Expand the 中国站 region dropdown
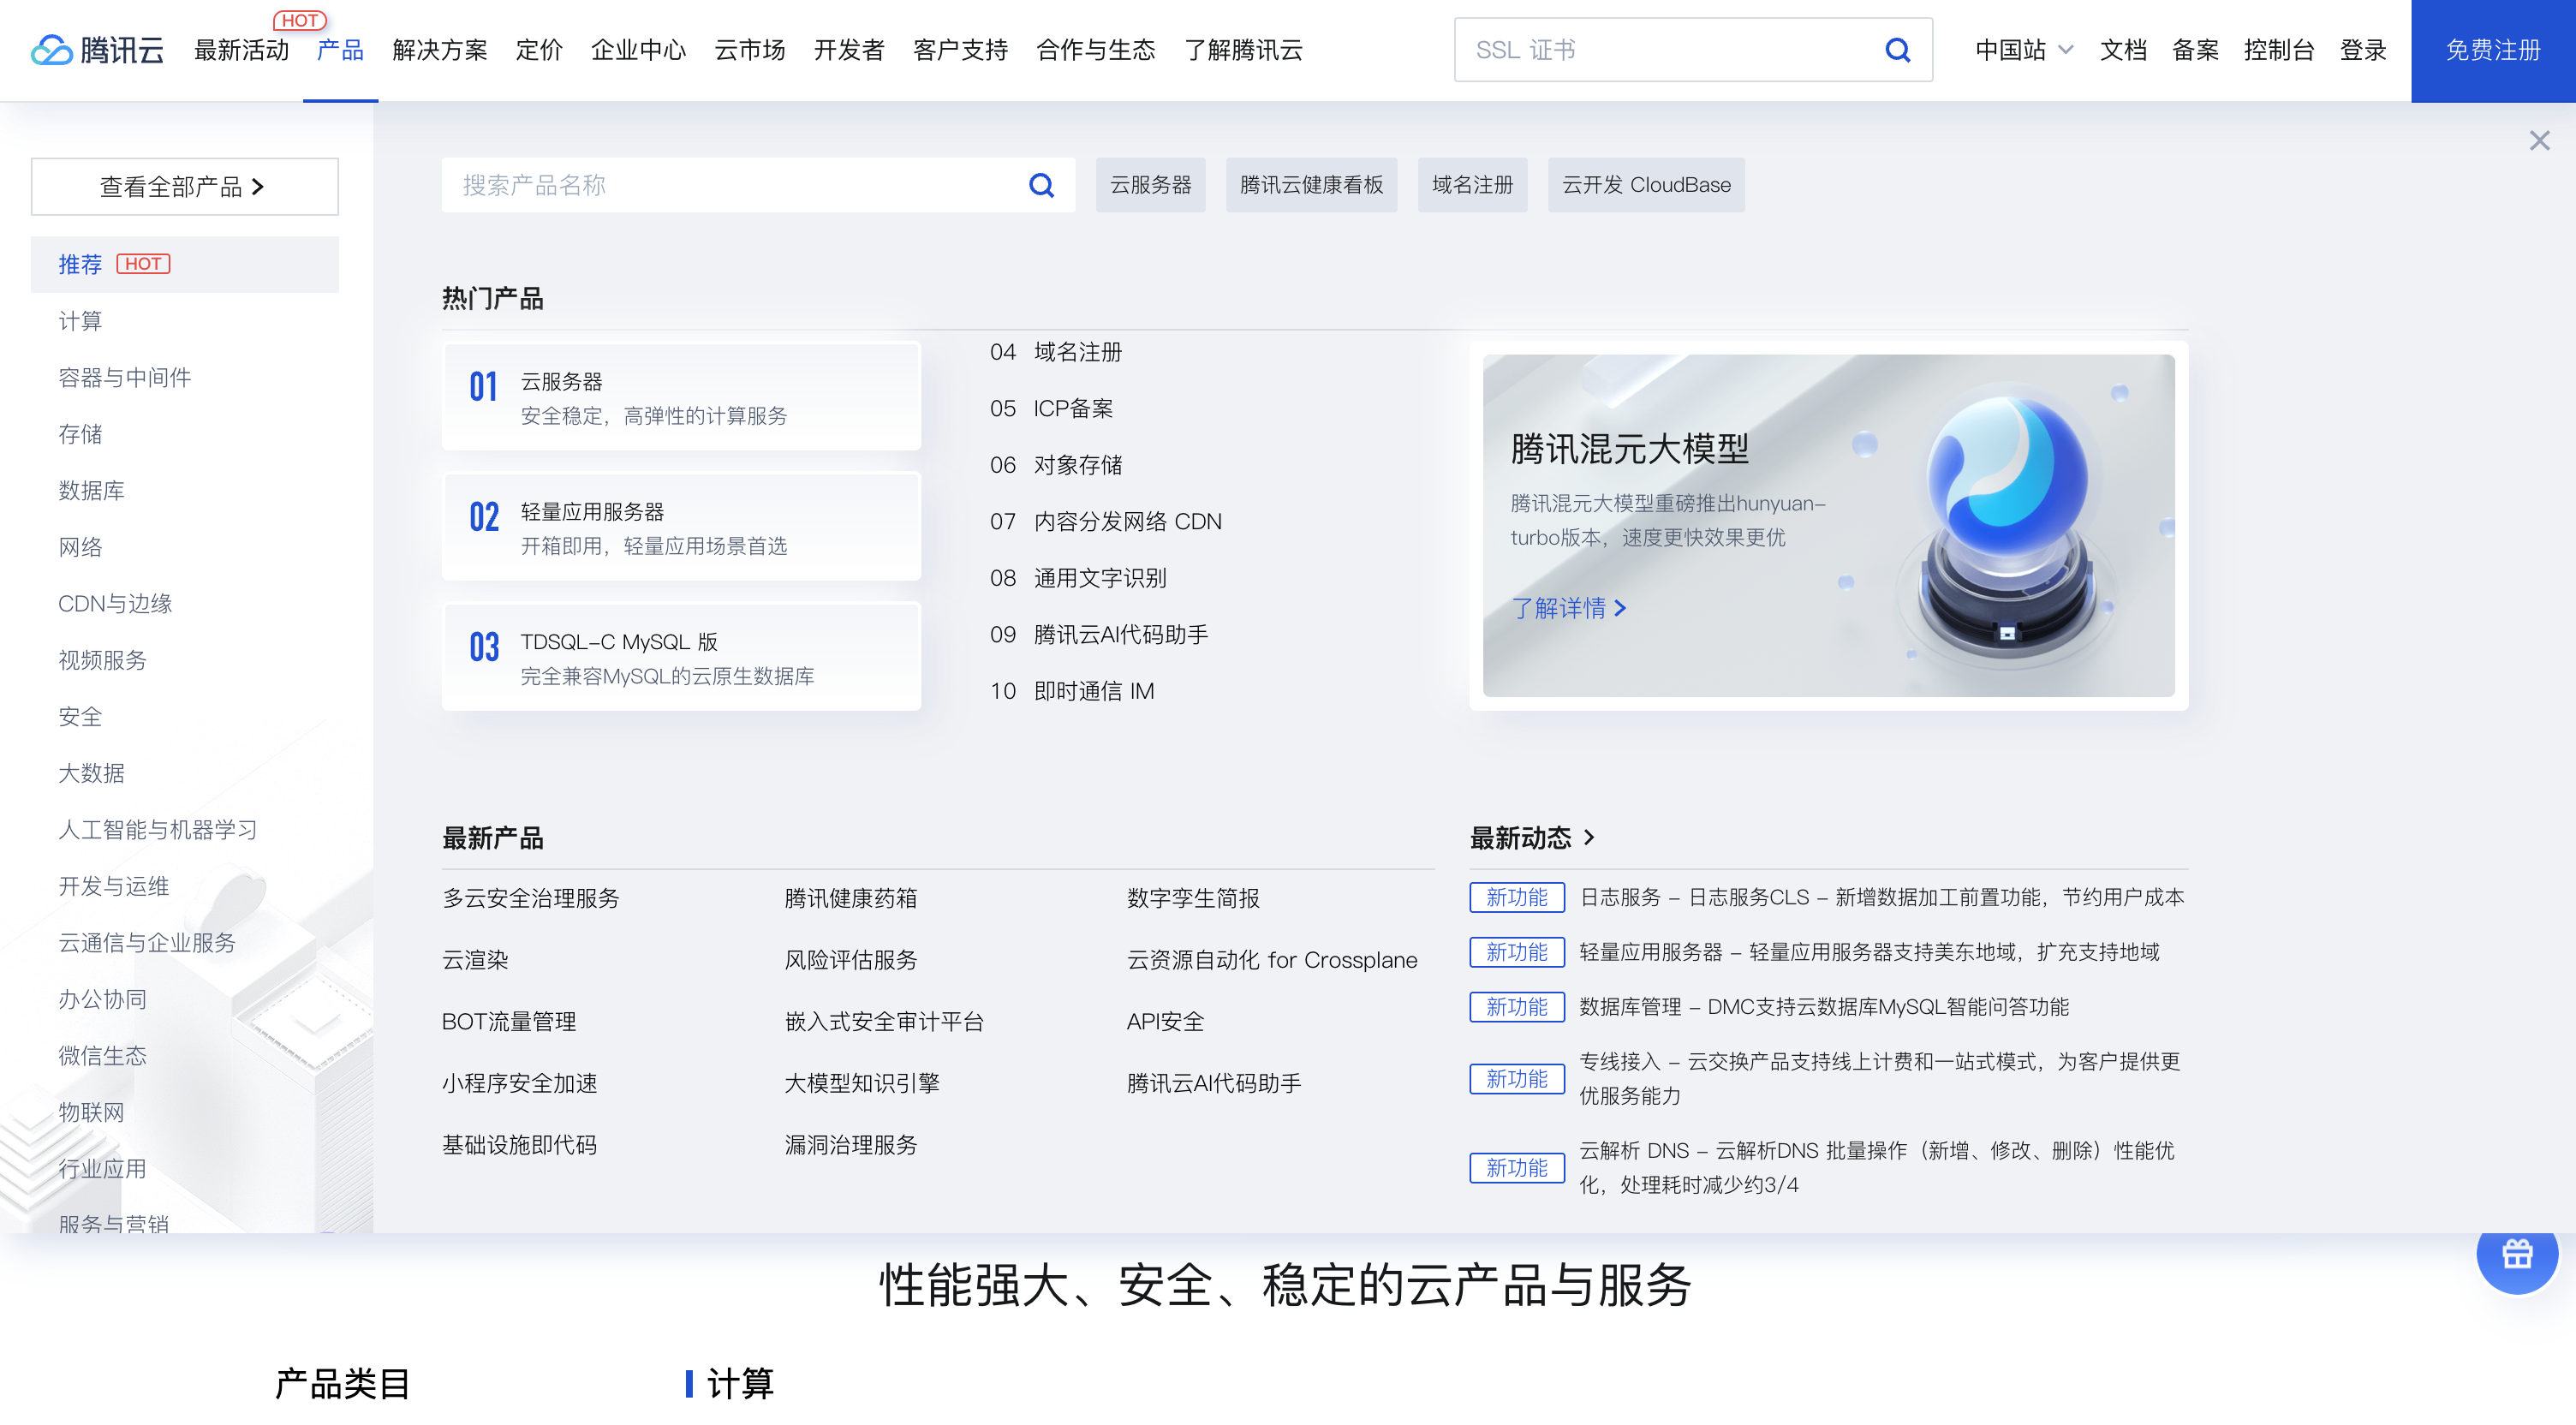Screen dimensions: 2576x1425 pyautogui.click(x=2023, y=50)
